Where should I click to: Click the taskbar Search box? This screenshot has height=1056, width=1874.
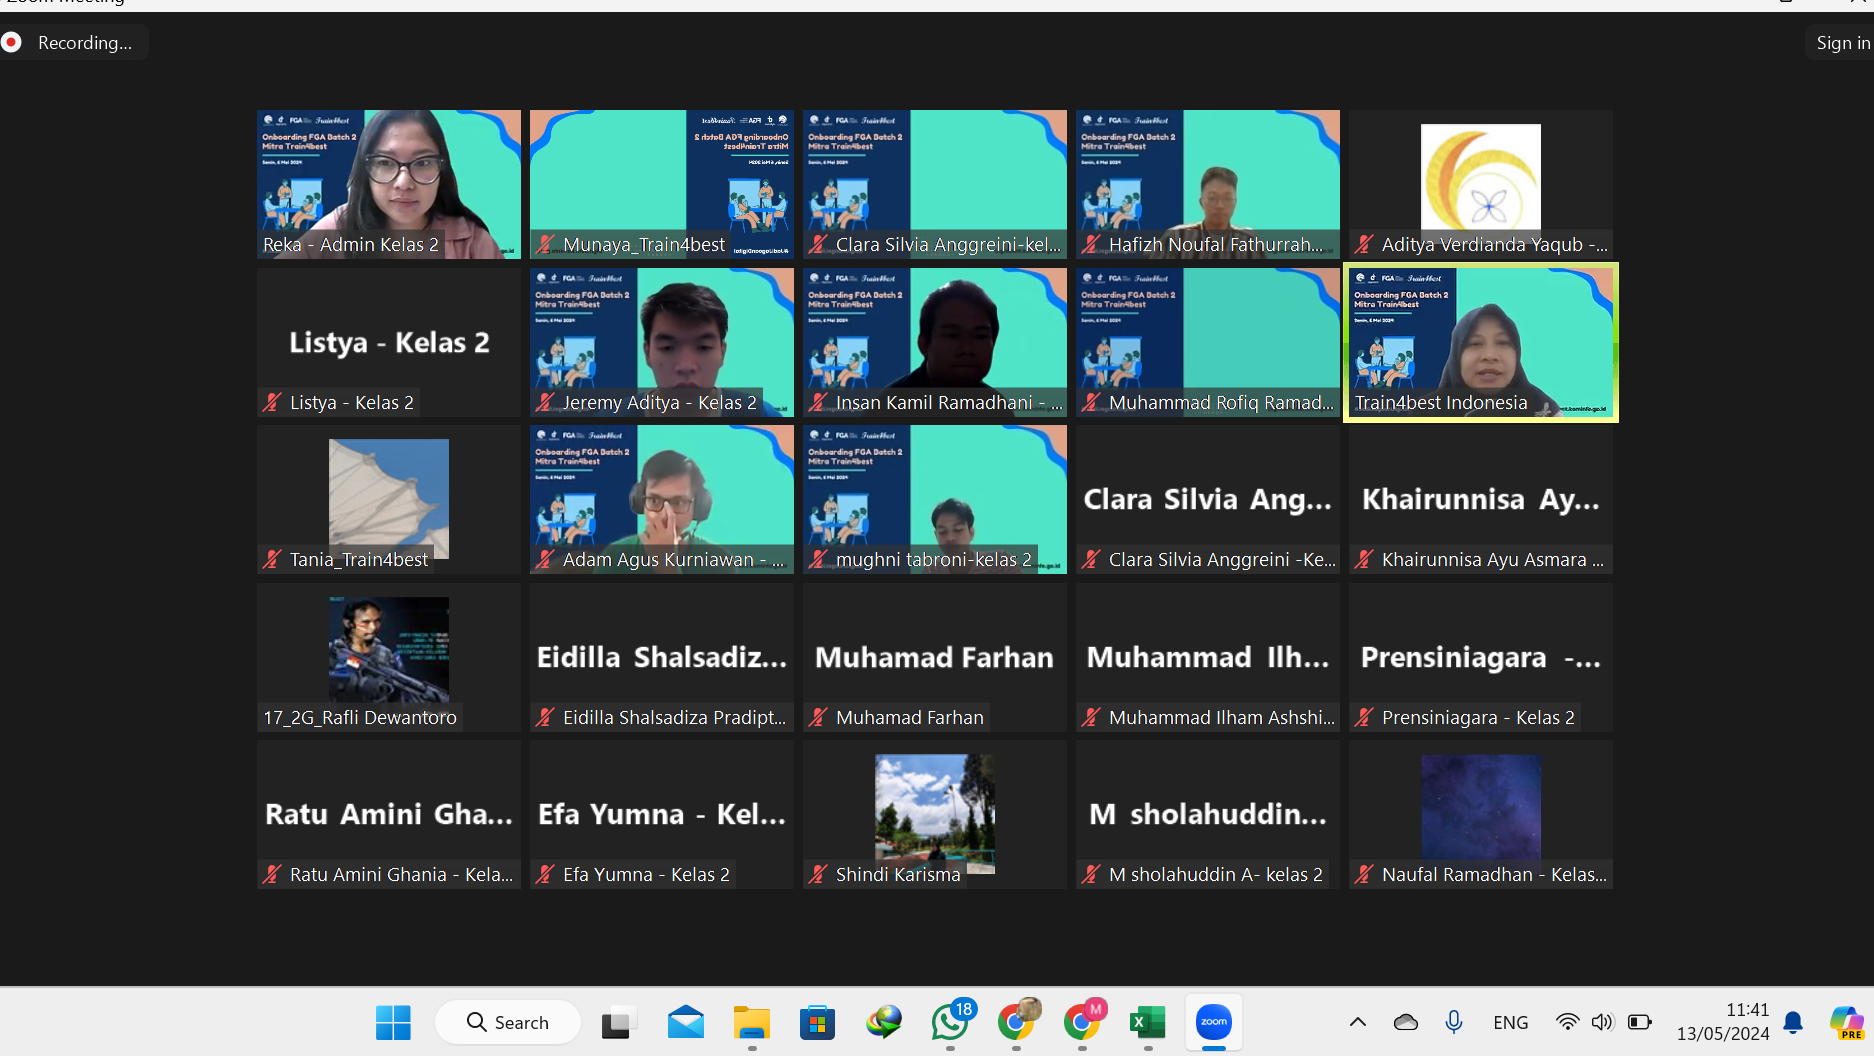click(x=508, y=1022)
